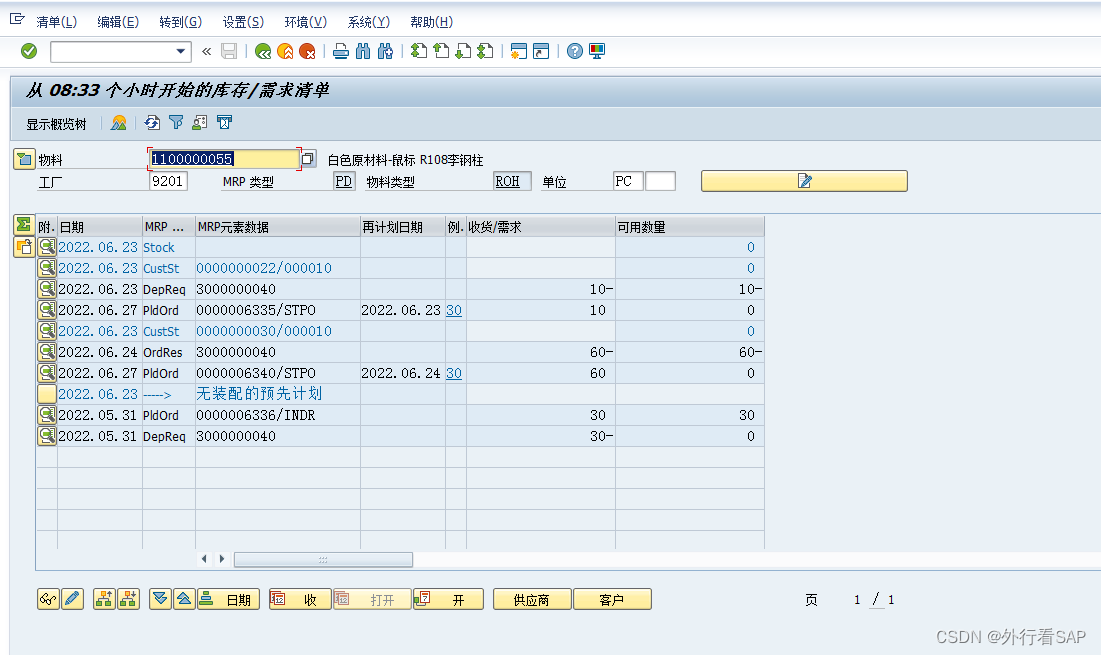Open the PldOrd 0000006335/STPO link
Image resolution: width=1101 pixels, height=655 pixels.
253,309
